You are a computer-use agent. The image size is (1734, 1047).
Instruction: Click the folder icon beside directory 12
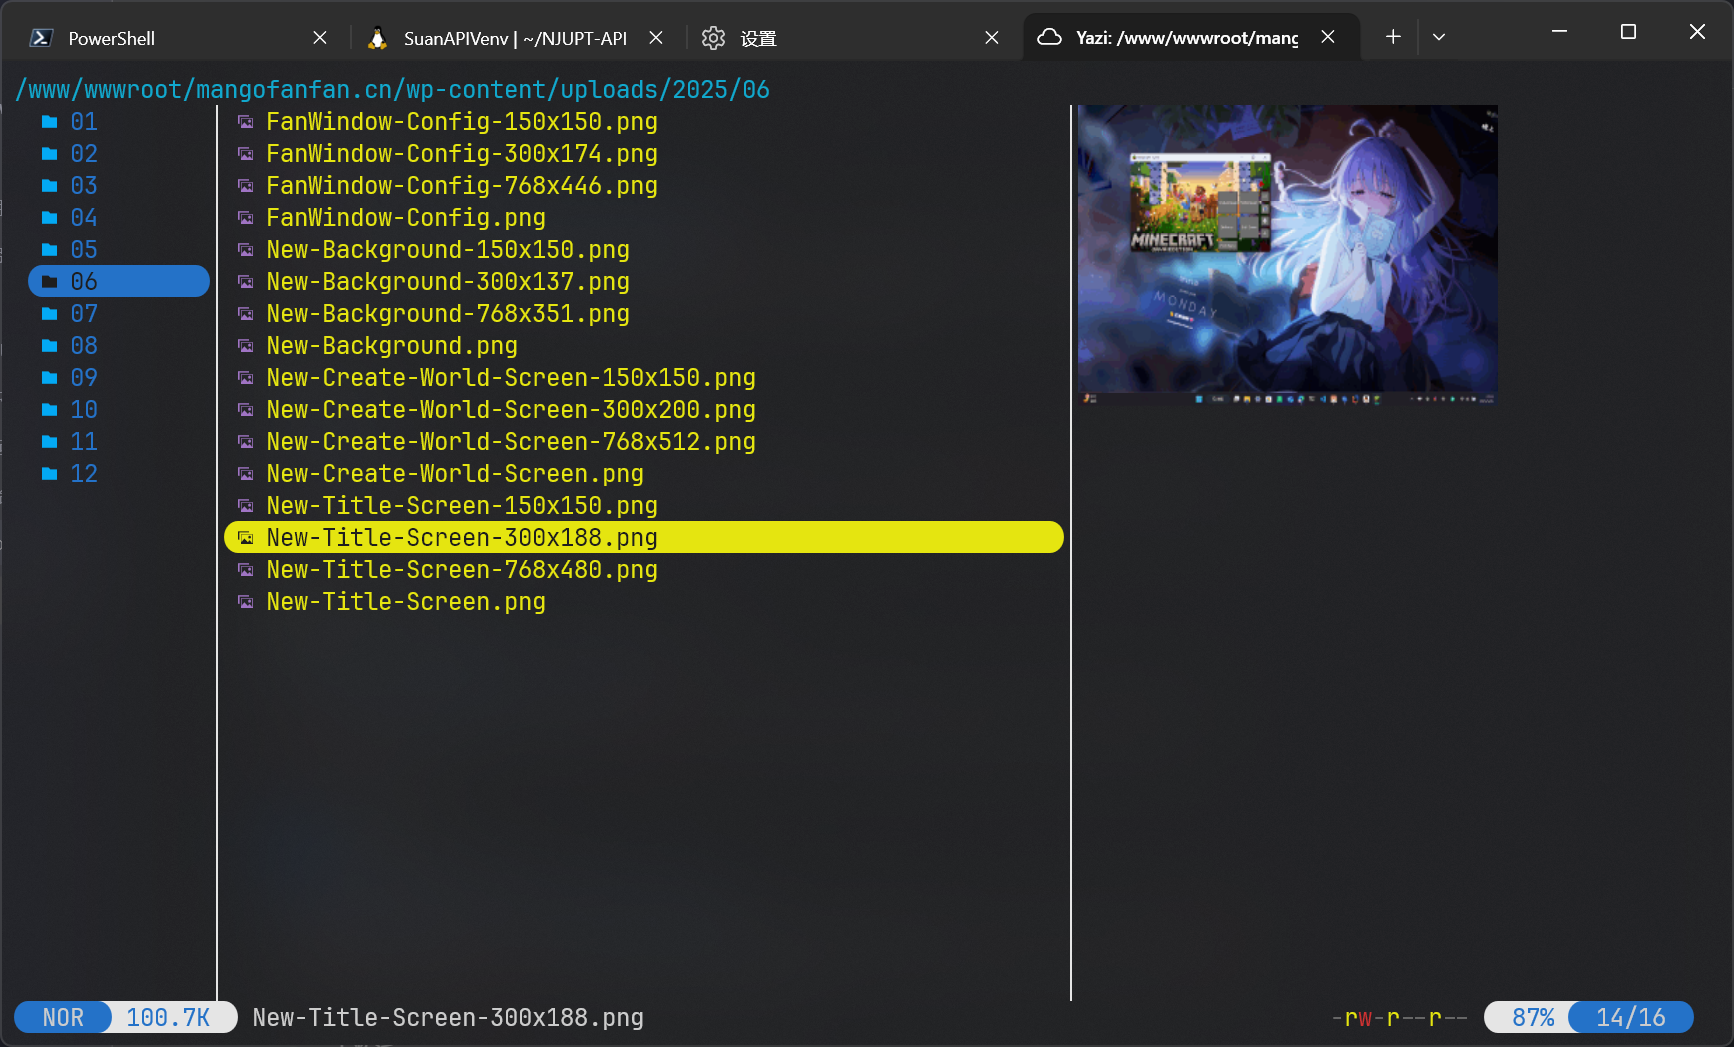pyautogui.click(x=49, y=474)
